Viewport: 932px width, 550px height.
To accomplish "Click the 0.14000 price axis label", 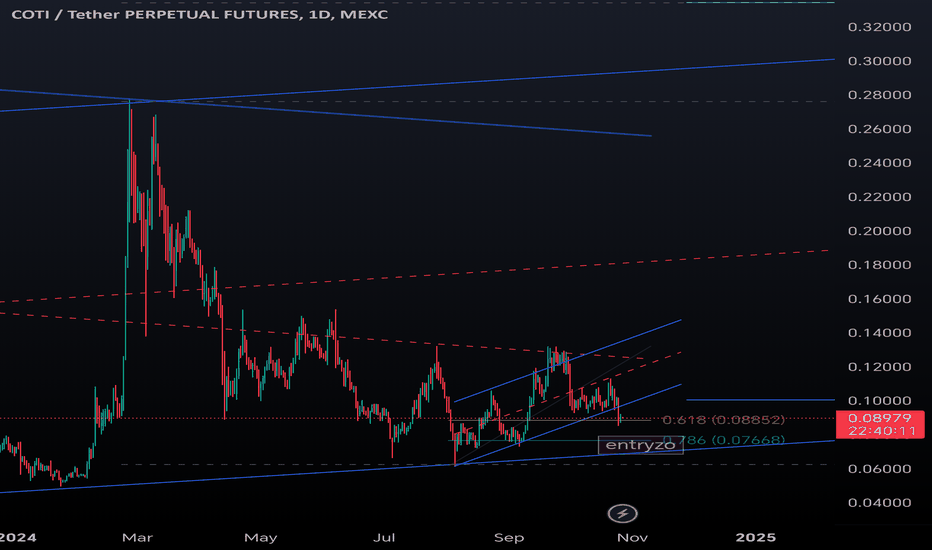I will pos(880,332).
